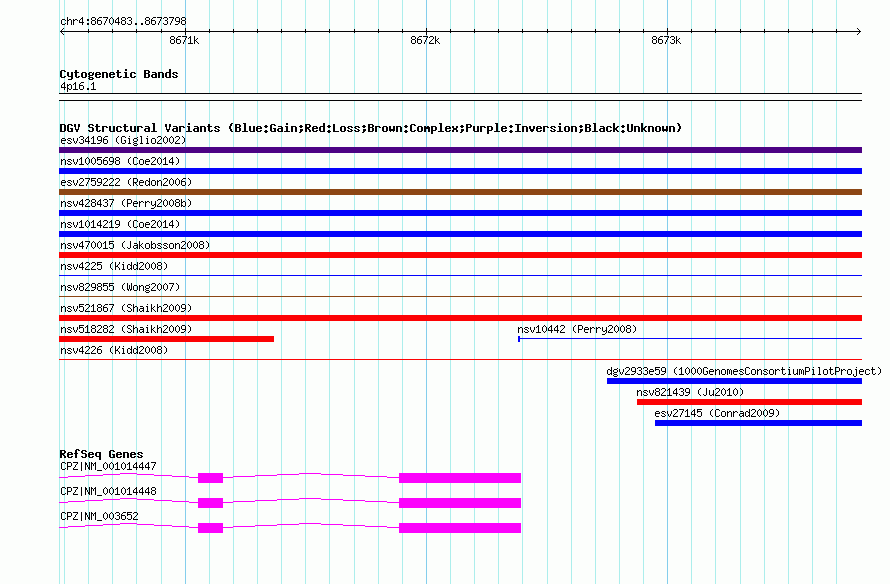The image size is (890, 584).
Task: Select the blue nsv428437 gain bar
Action: [x=460, y=213]
